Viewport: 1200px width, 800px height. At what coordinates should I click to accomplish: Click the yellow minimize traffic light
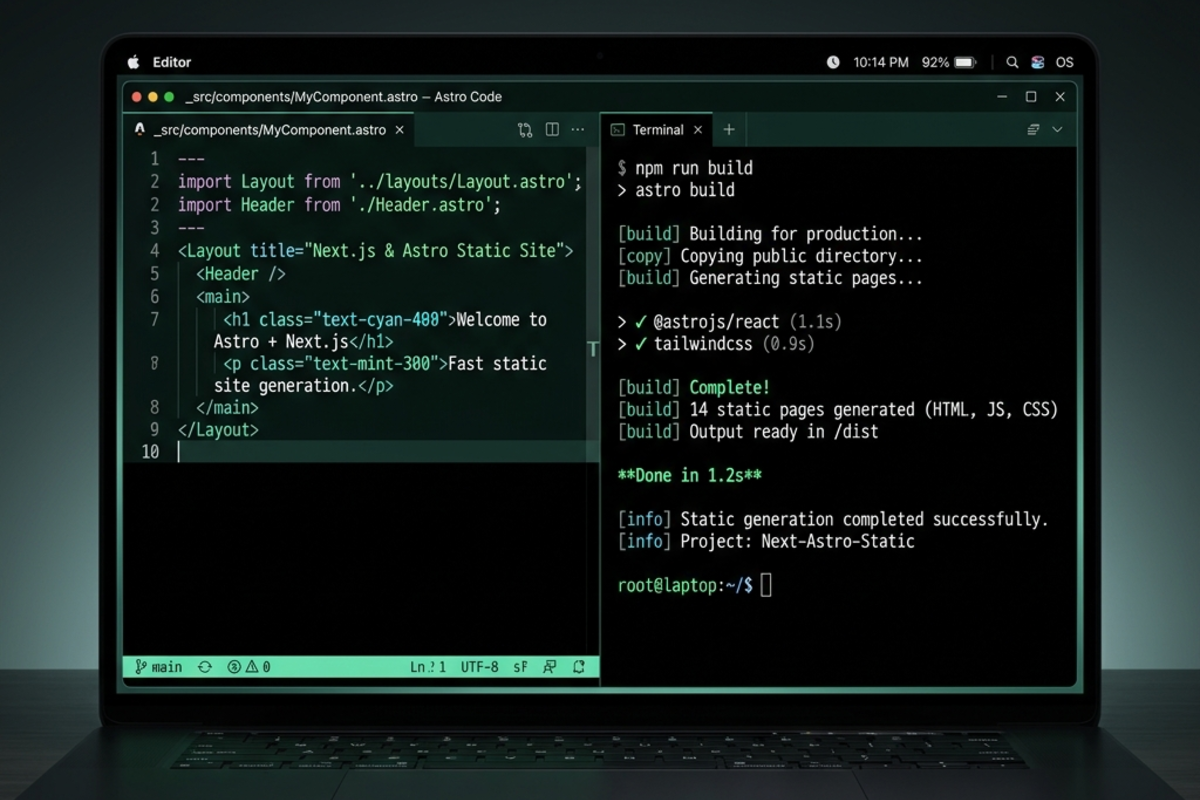(153, 97)
